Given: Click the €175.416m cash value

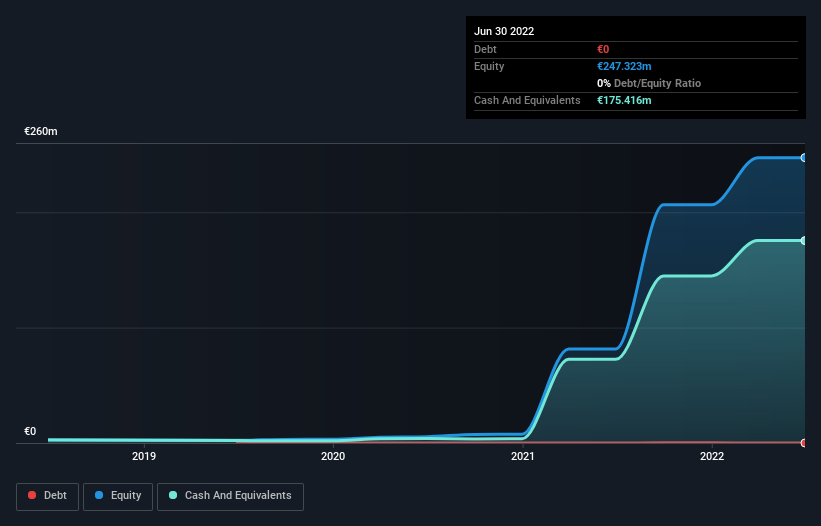Looking at the screenshot, I should click(x=624, y=100).
